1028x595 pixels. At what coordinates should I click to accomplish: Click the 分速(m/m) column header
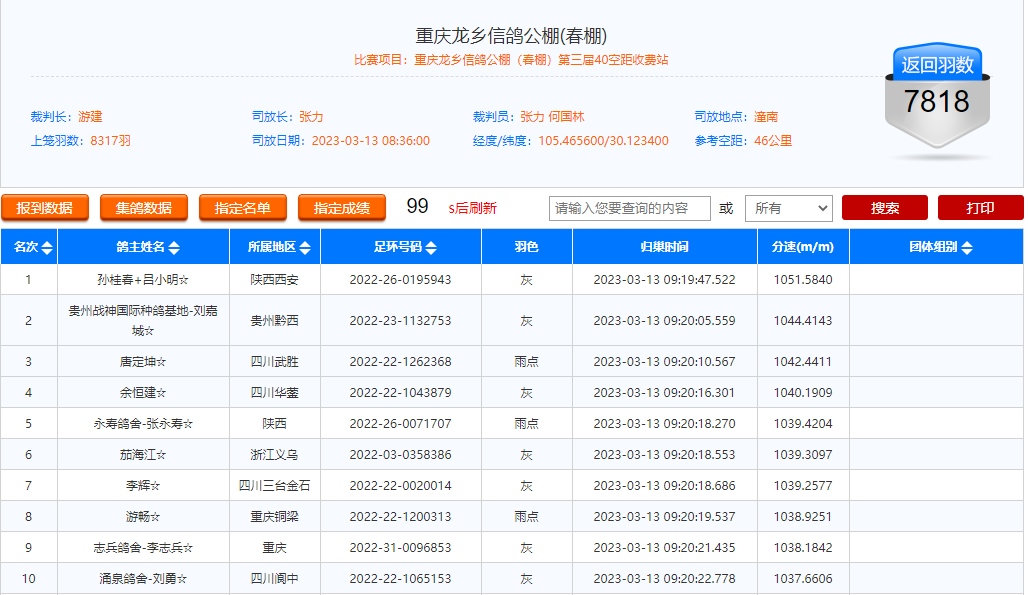tap(803, 247)
